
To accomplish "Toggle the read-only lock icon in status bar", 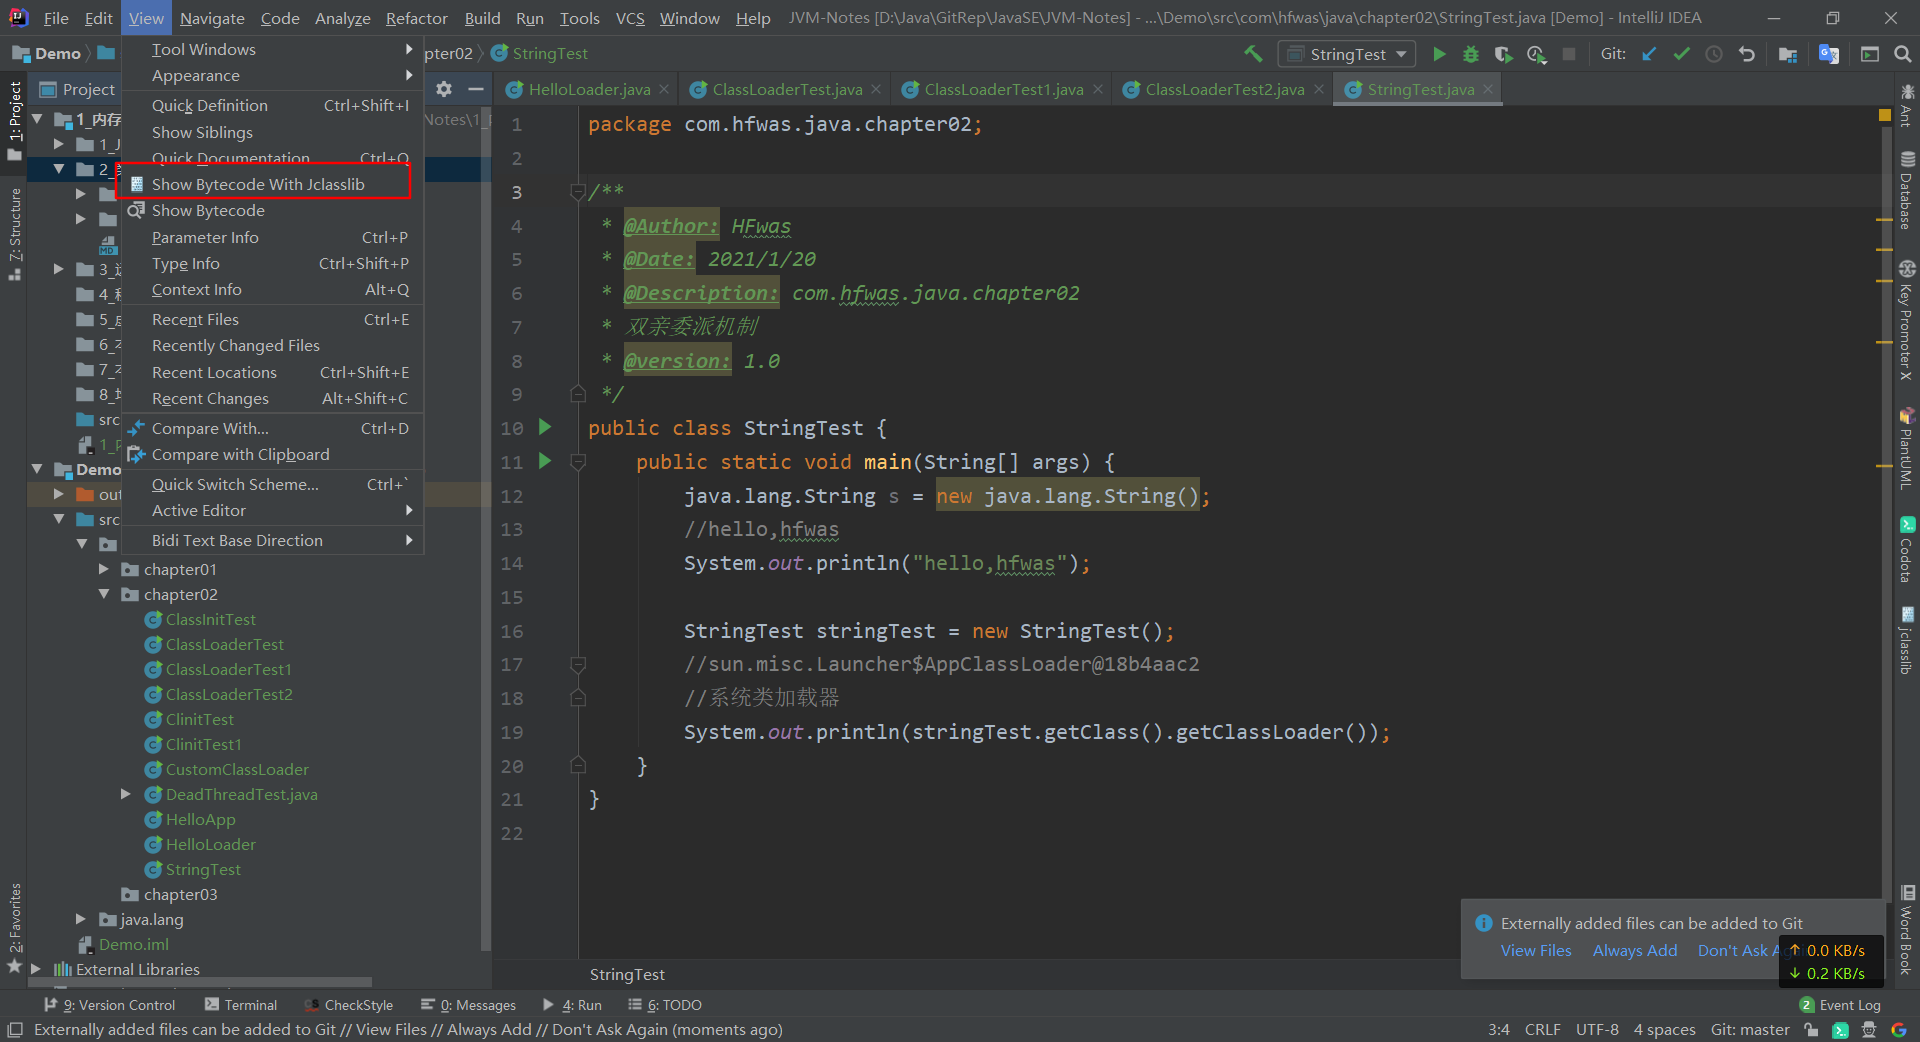I will 1811,1030.
